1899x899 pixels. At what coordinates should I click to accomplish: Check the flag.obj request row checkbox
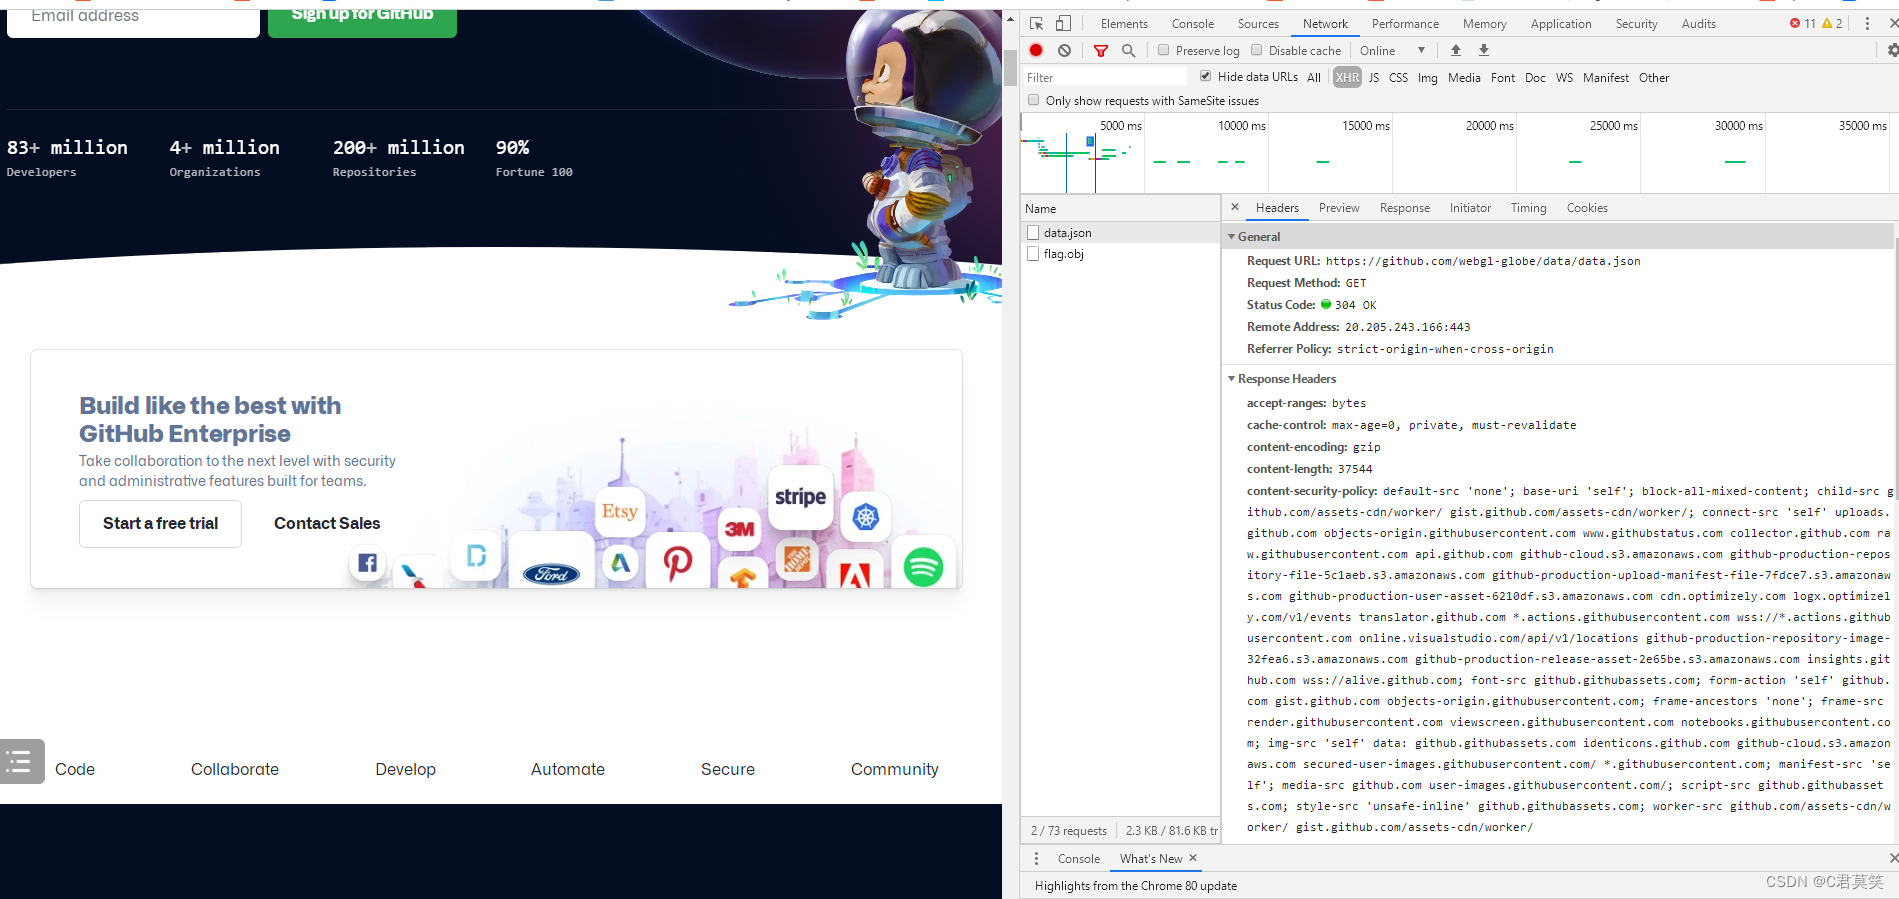[1033, 254]
